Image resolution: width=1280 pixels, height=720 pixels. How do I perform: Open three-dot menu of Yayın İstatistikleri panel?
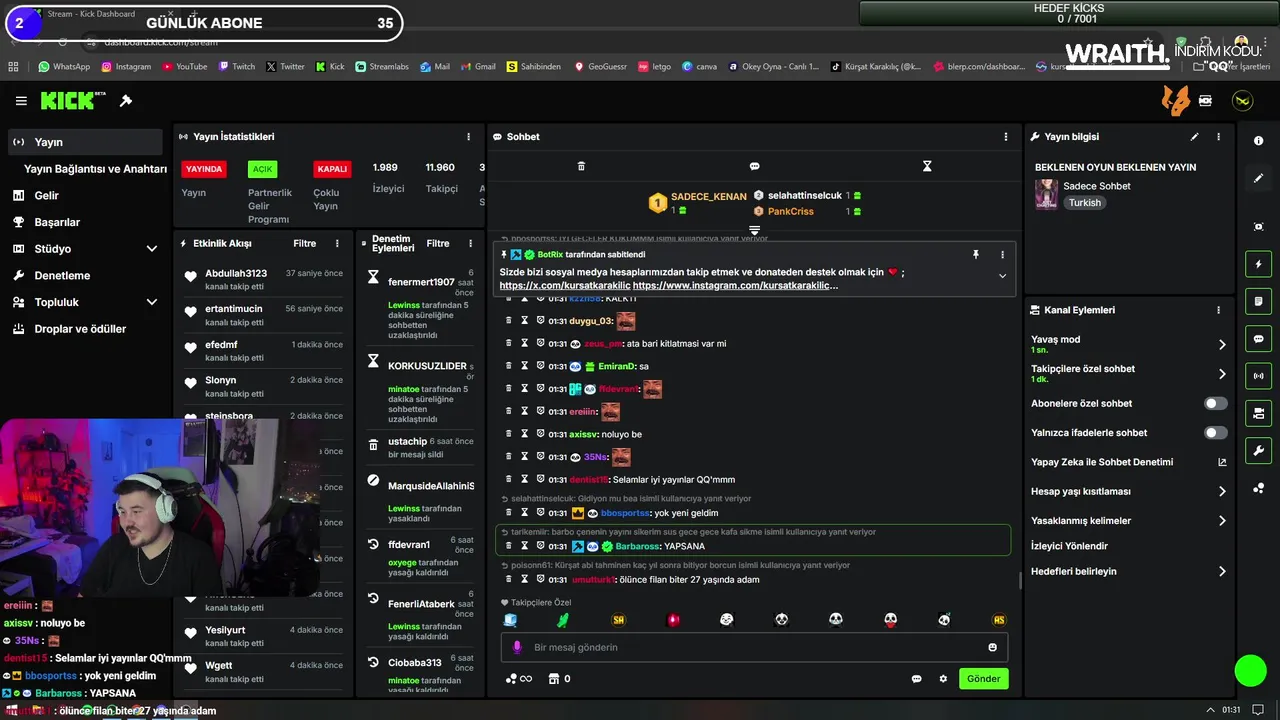point(468,137)
